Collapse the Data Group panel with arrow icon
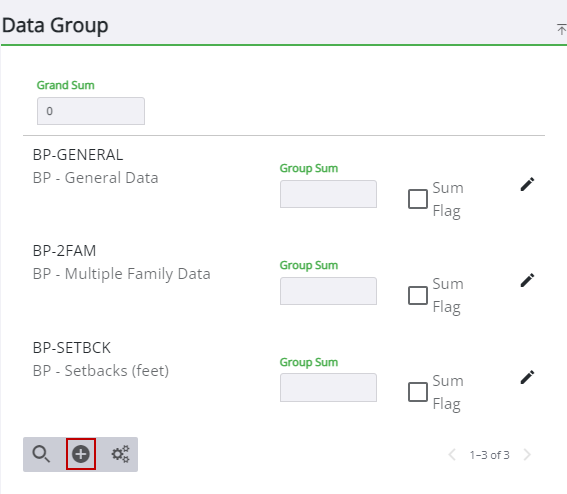This screenshot has height=494, width=567. [561, 29]
